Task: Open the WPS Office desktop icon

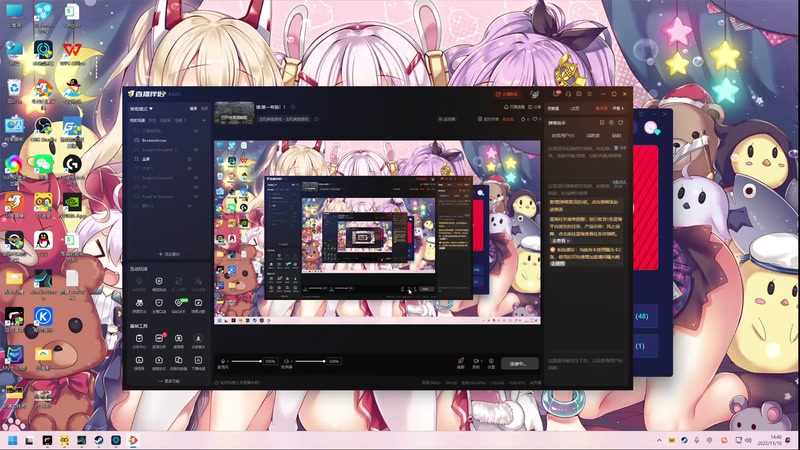Action: (x=72, y=53)
